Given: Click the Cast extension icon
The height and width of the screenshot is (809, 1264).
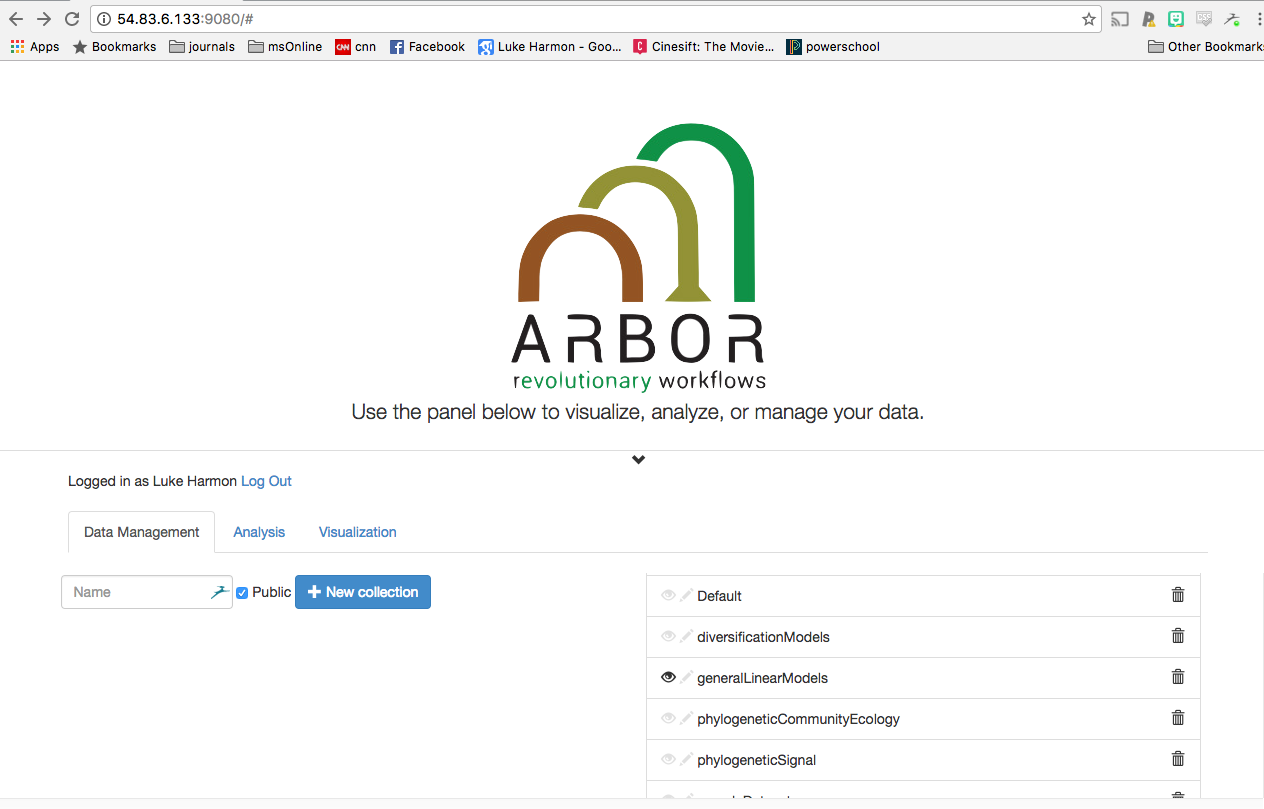Looking at the screenshot, I should point(1121,19).
